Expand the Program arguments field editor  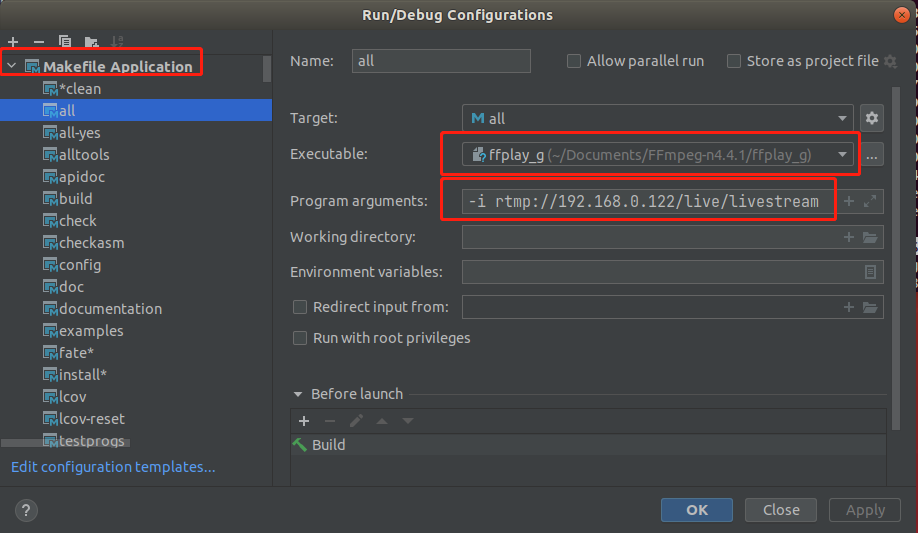pyautogui.click(x=870, y=201)
